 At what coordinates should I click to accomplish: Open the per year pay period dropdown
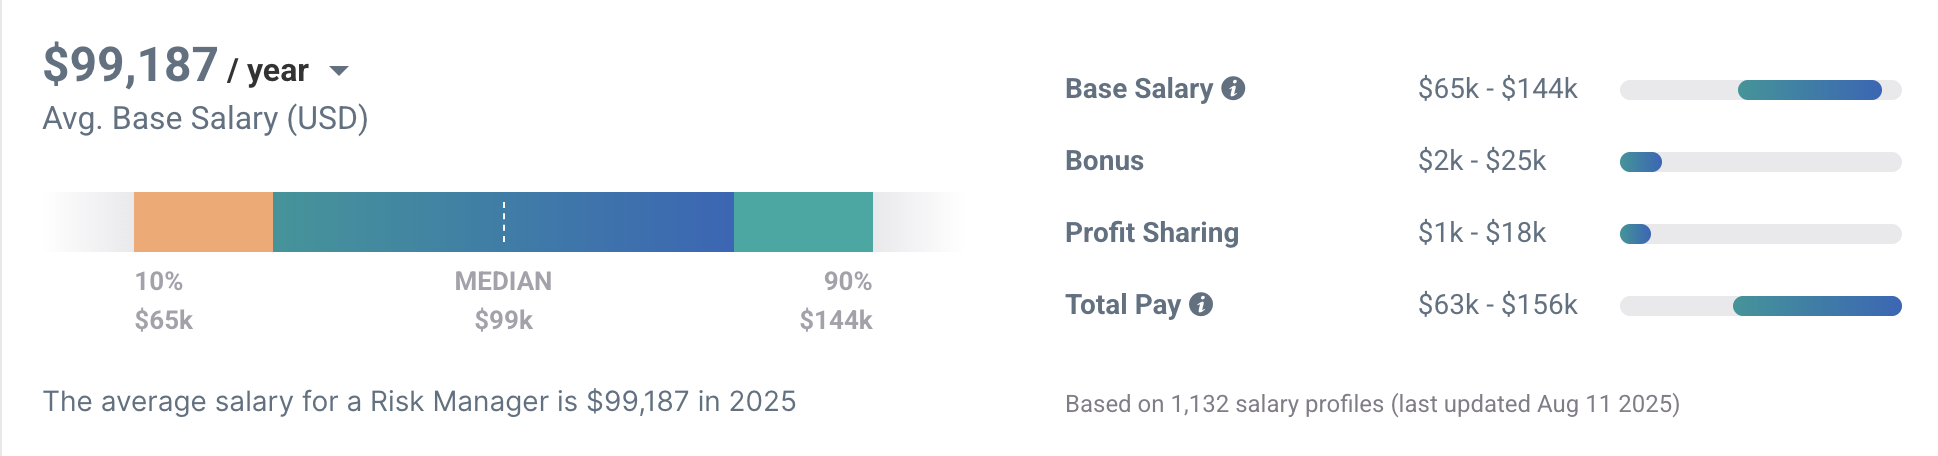click(x=338, y=70)
